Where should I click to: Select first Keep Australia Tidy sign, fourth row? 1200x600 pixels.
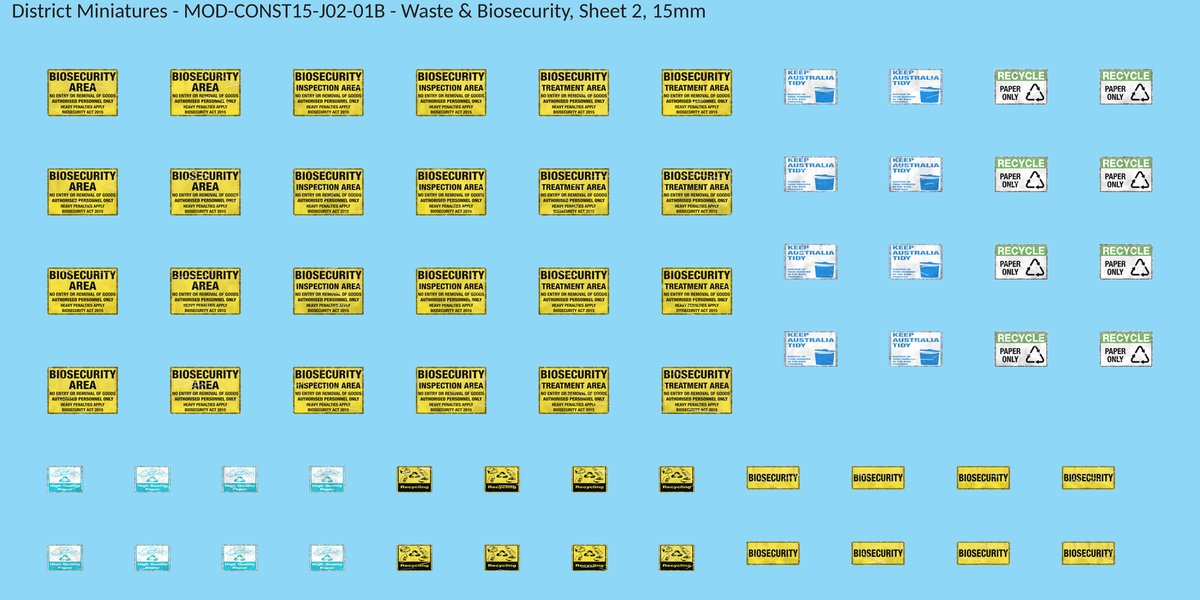811,350
